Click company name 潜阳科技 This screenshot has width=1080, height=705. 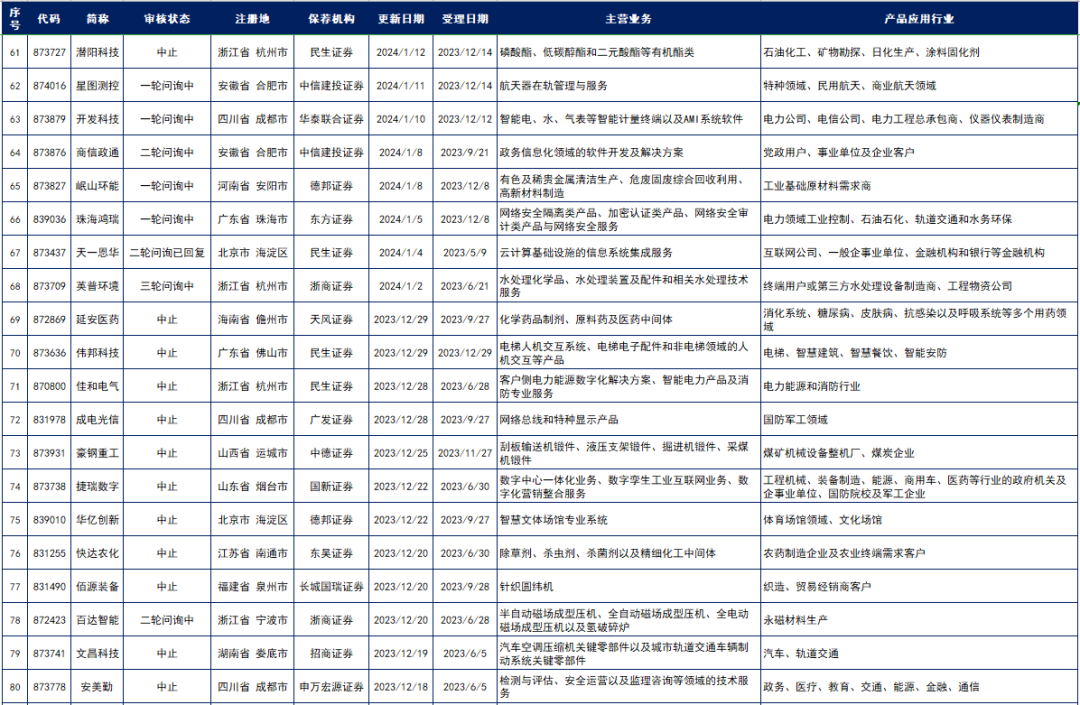click(x=98, y=52)
